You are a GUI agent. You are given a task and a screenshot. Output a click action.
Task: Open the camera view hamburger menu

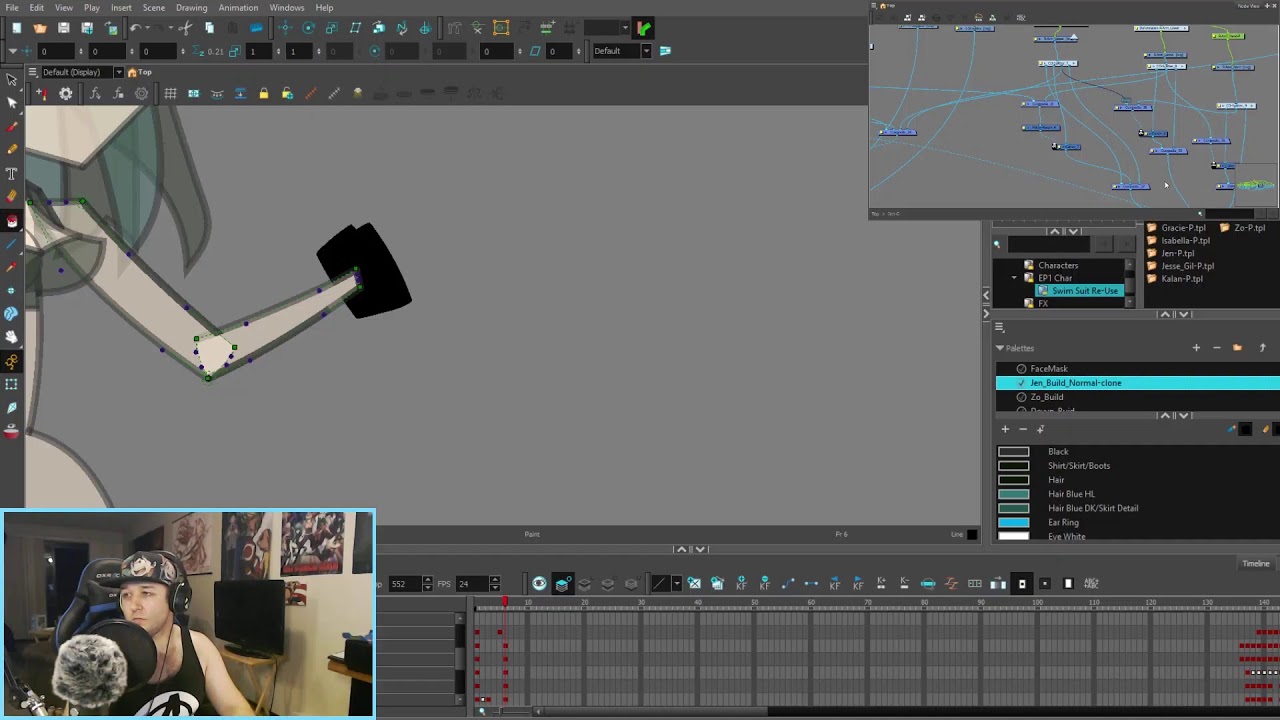(x=32, y=72)
